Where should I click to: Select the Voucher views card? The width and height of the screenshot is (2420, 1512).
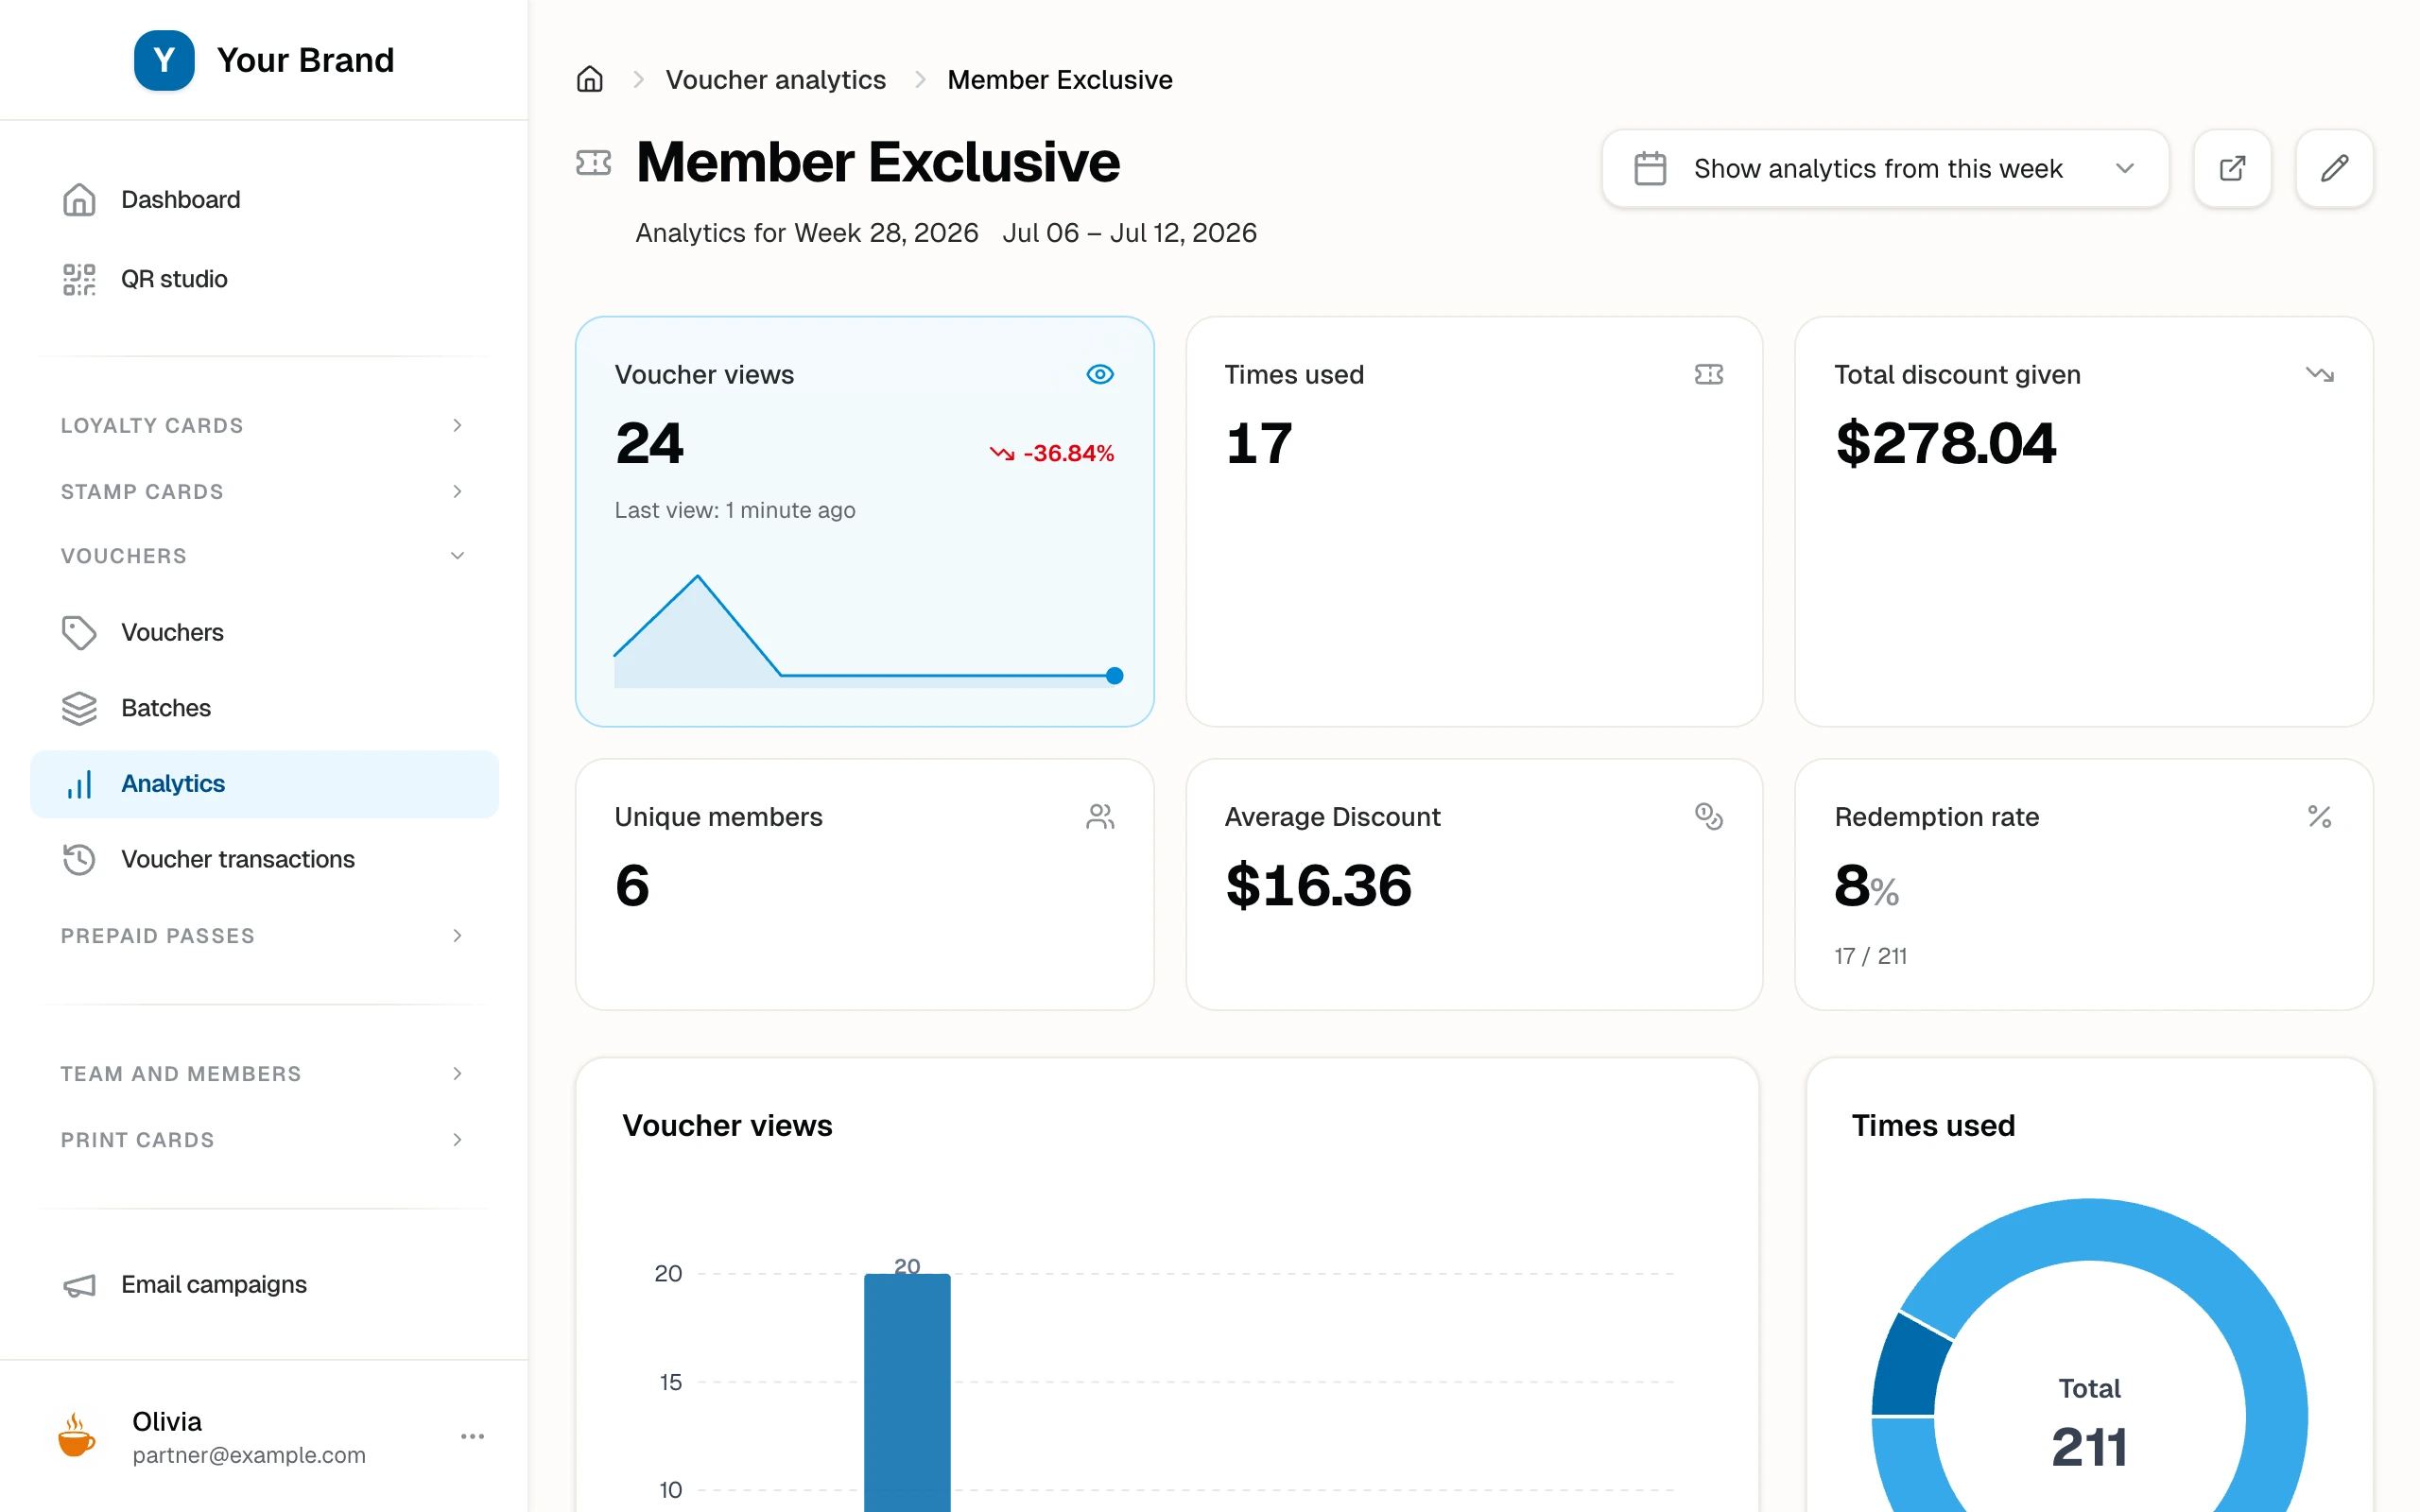[x=865, y=522]
